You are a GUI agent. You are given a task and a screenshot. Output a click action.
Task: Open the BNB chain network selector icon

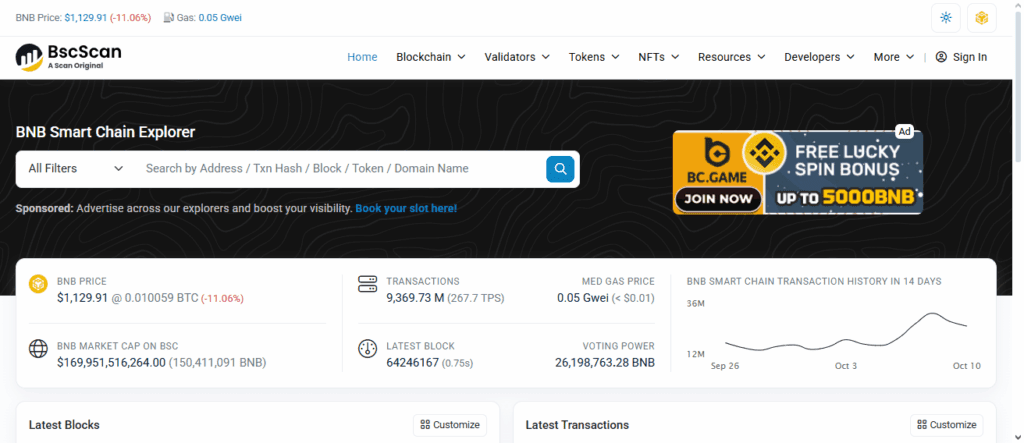[x=982, y=18]
